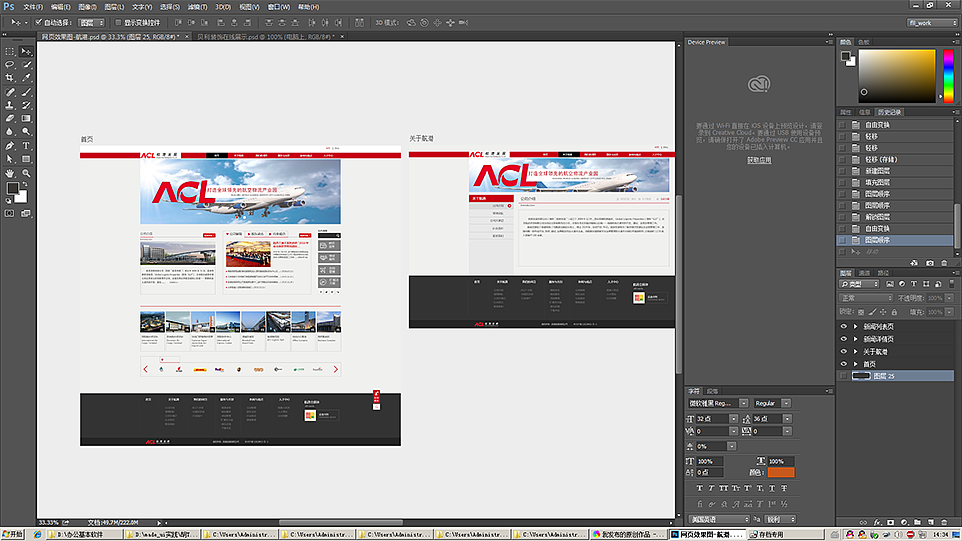Open the font size 32 点 dropdown
962x541 pixels.
[x=733, y=418]
